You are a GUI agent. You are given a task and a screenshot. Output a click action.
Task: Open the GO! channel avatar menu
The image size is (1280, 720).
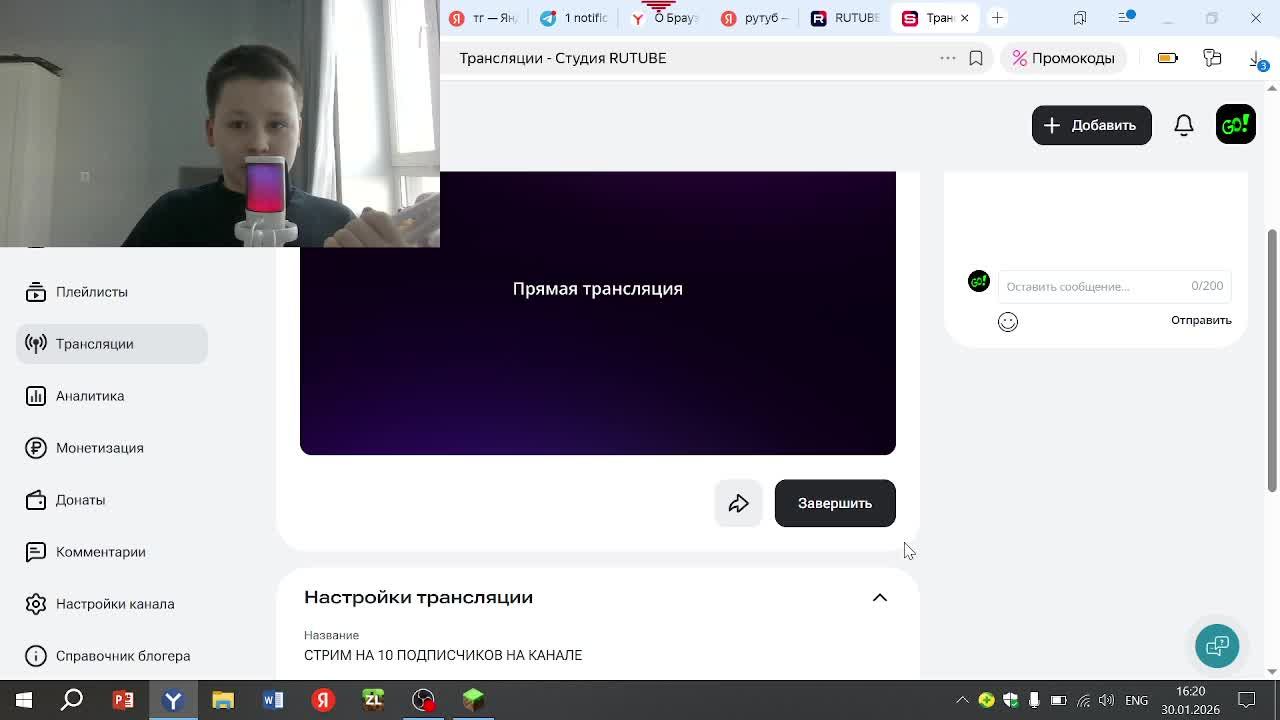pyautogui.click(x=1236, y=125)
